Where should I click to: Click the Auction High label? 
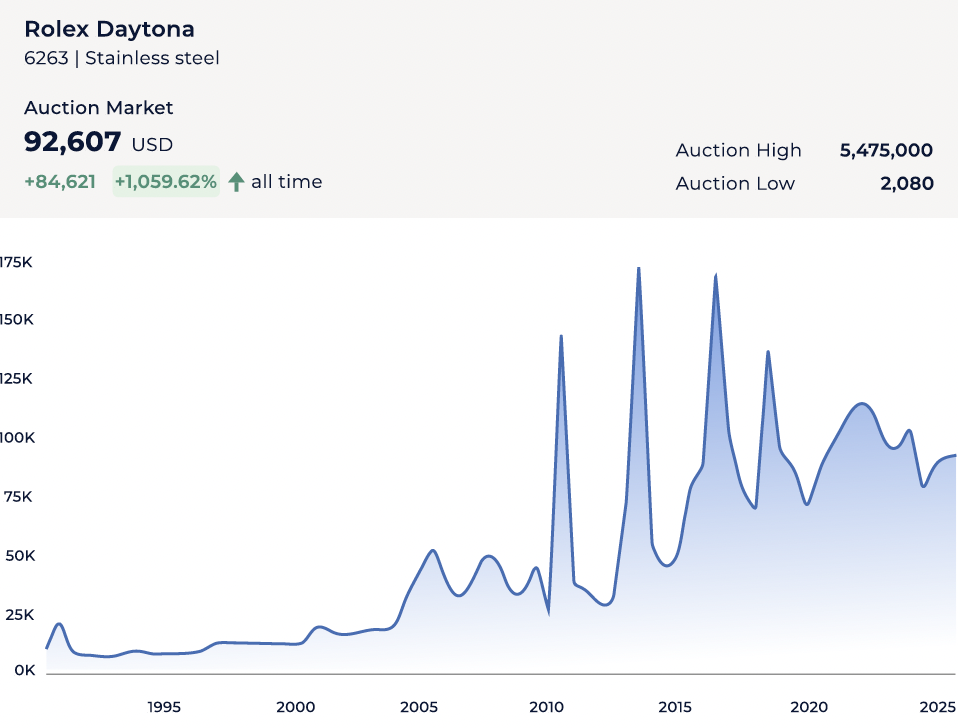(738, 150)
